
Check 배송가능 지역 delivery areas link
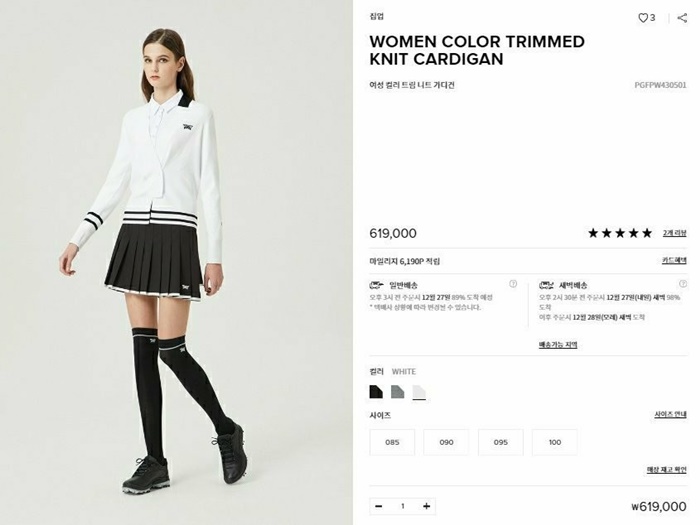click(558, 345)
